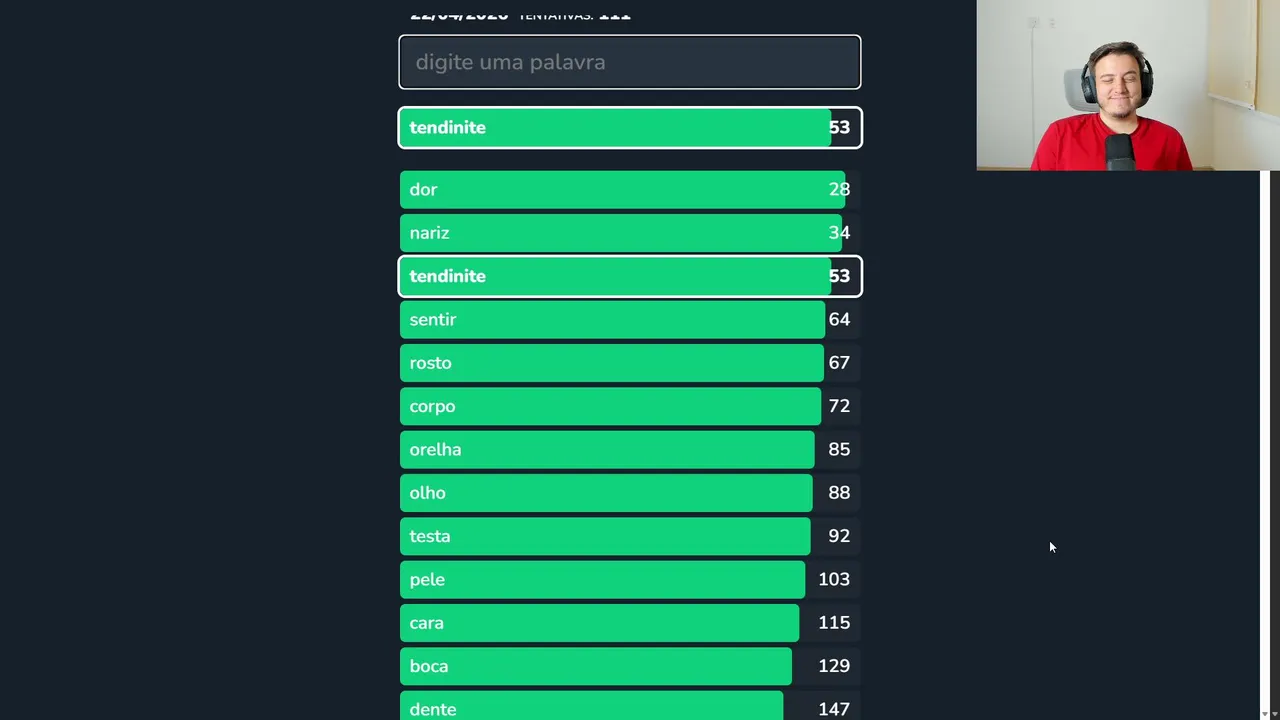Screen dimensions: 1280x720
Task: Click the "Tentativas" attempts counter
Action: click(x=574, y=15)
